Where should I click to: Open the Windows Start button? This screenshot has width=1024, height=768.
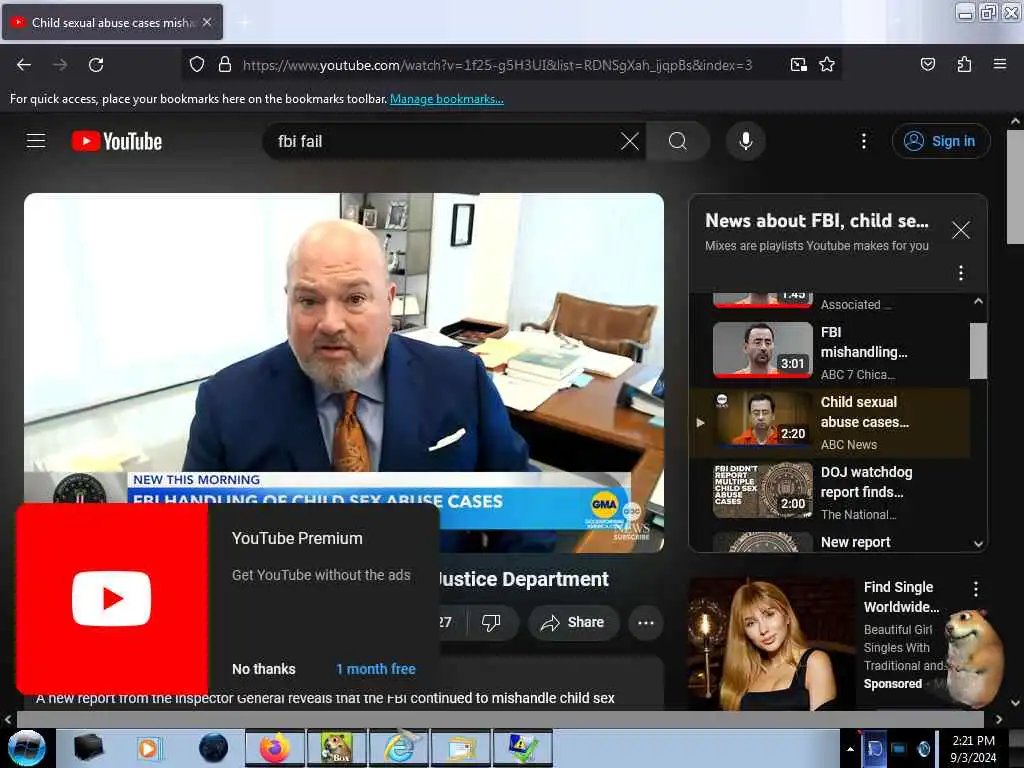(x=27, y=748)
